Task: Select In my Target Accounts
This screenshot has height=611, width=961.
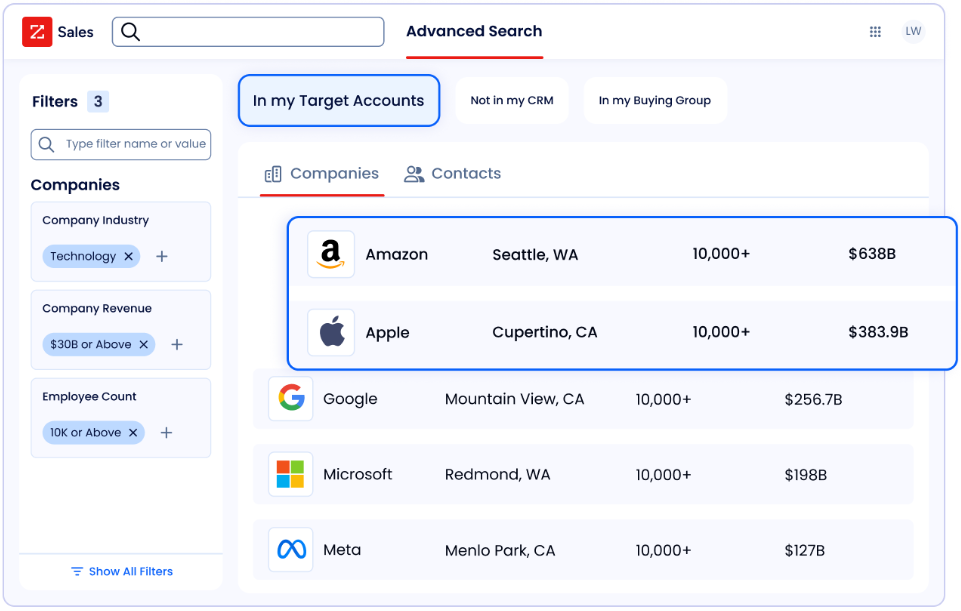Action: [x=339, y=101]
